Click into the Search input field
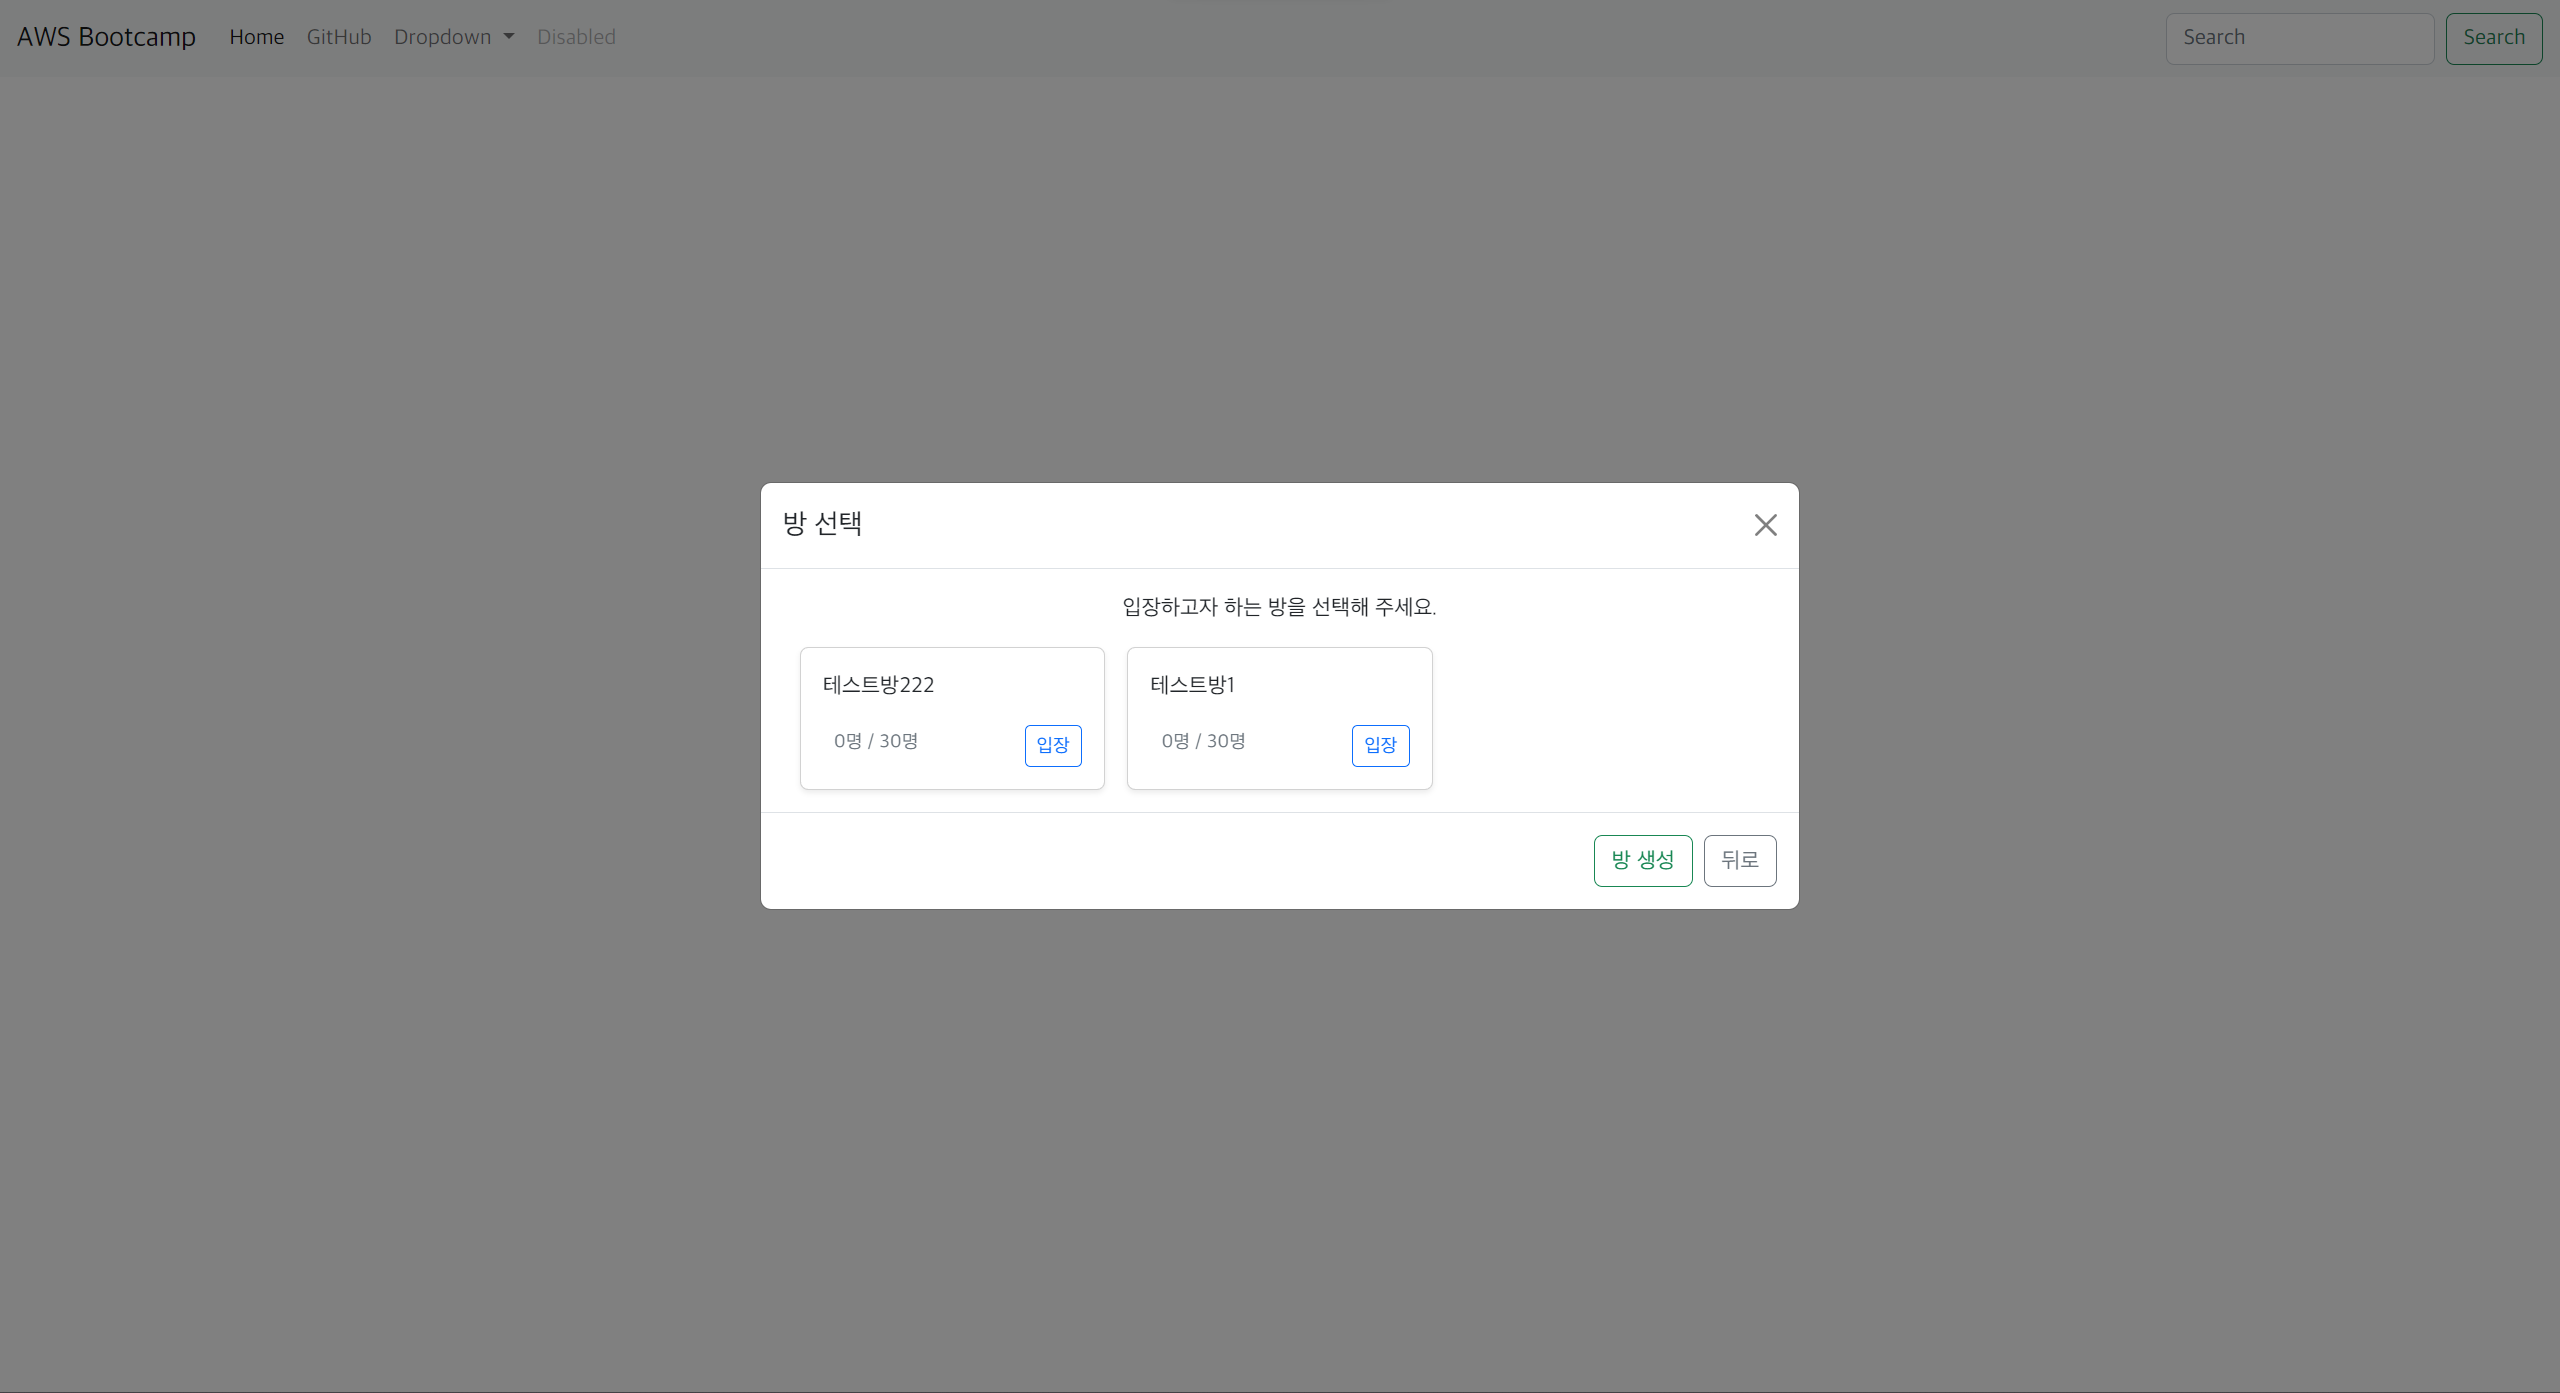Viewport: 2560px width, 1393px height. [x=2300, y=37]
